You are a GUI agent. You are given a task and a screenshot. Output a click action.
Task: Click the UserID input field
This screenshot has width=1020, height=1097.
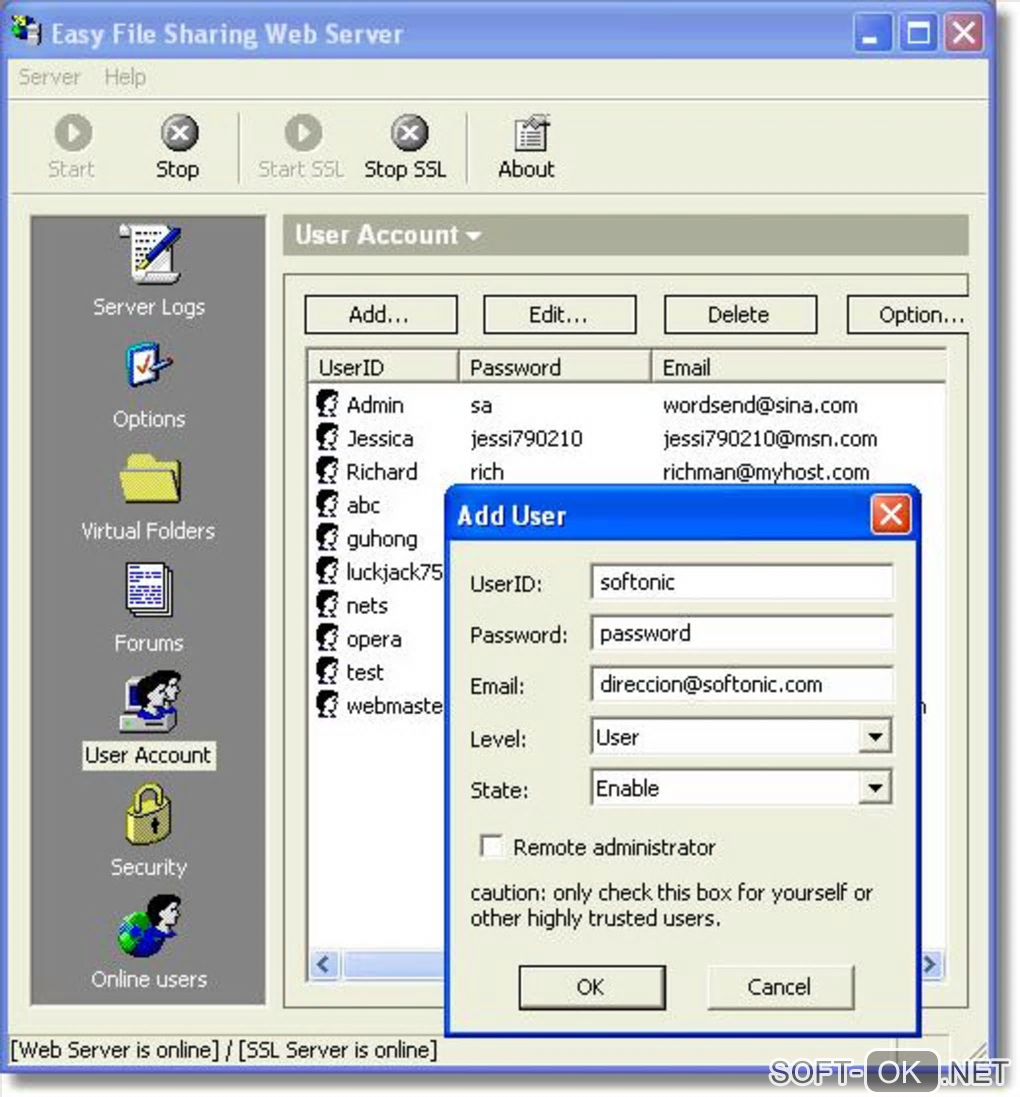click(x=742, y=582)
